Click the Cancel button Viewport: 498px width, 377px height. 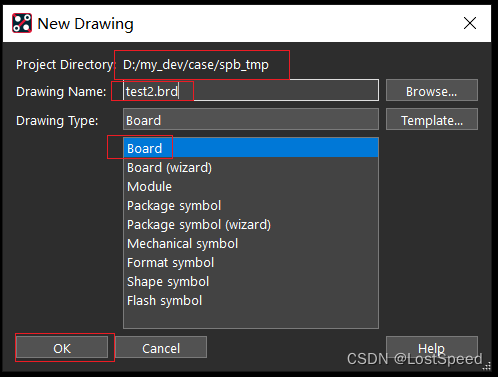coord(161,347)
